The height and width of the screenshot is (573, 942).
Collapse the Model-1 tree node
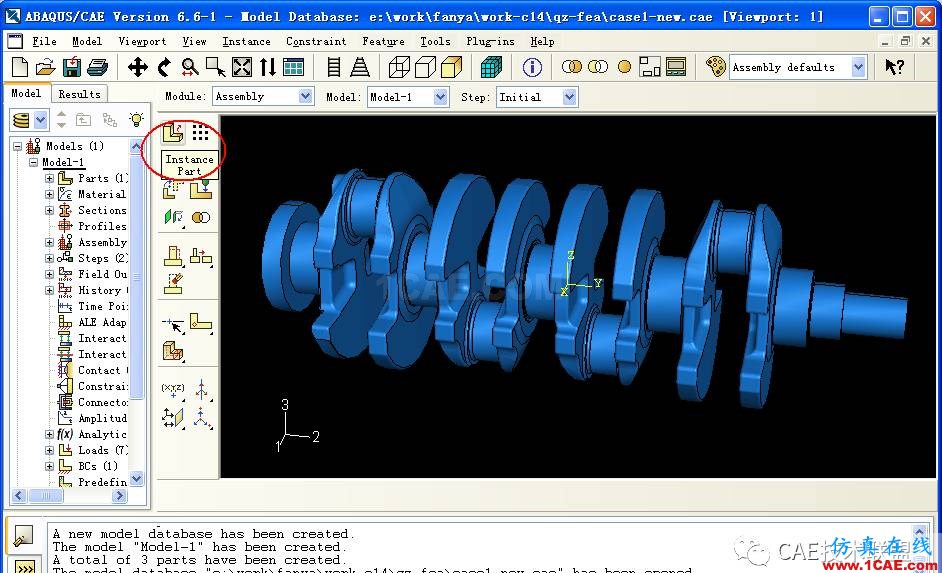[x=34, y=162]
